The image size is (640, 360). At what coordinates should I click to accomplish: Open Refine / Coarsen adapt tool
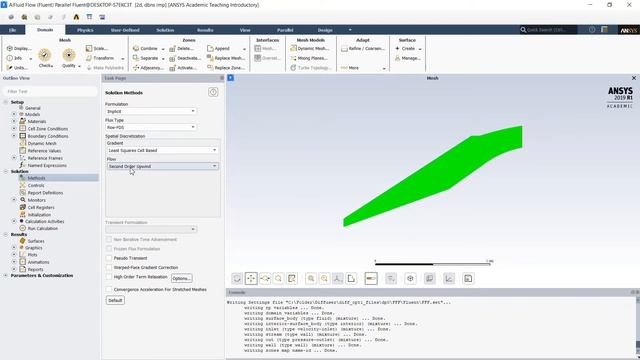(363, 49)
